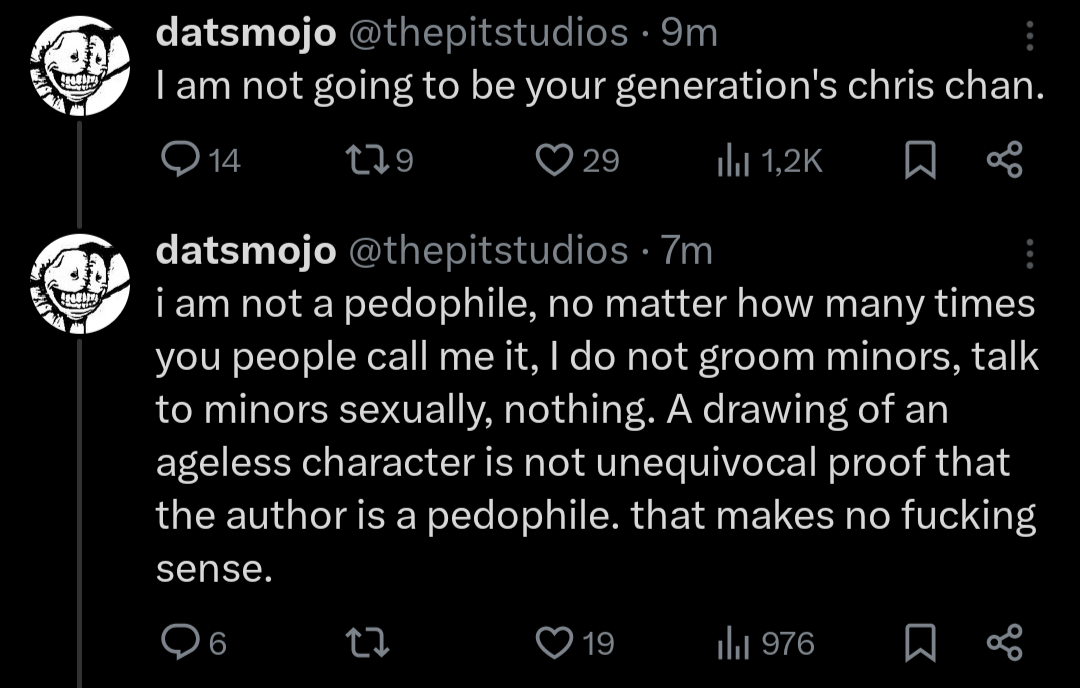This screenshot has width=1080, height=688.
Task: Open more options on second tweet
Action: tap(1030, 254)
